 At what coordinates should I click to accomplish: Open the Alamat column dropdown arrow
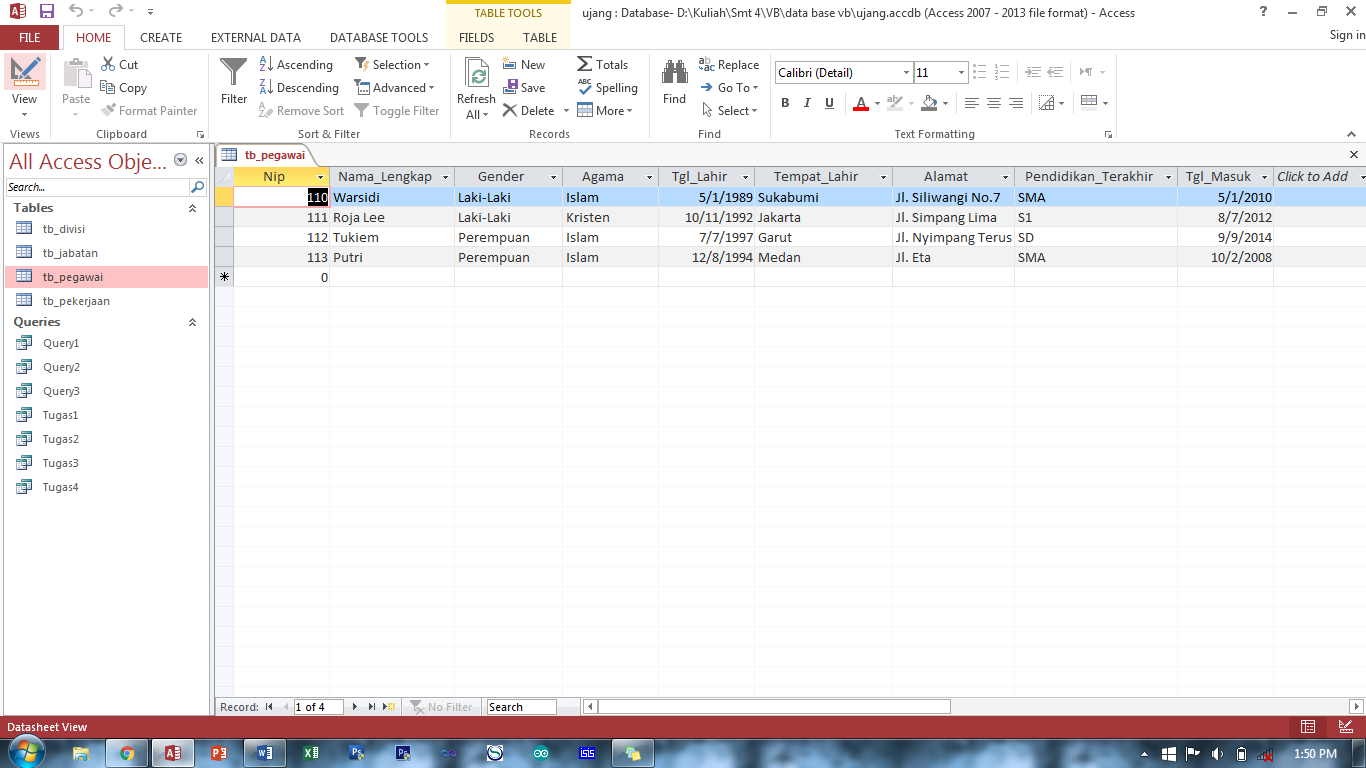1005,177
